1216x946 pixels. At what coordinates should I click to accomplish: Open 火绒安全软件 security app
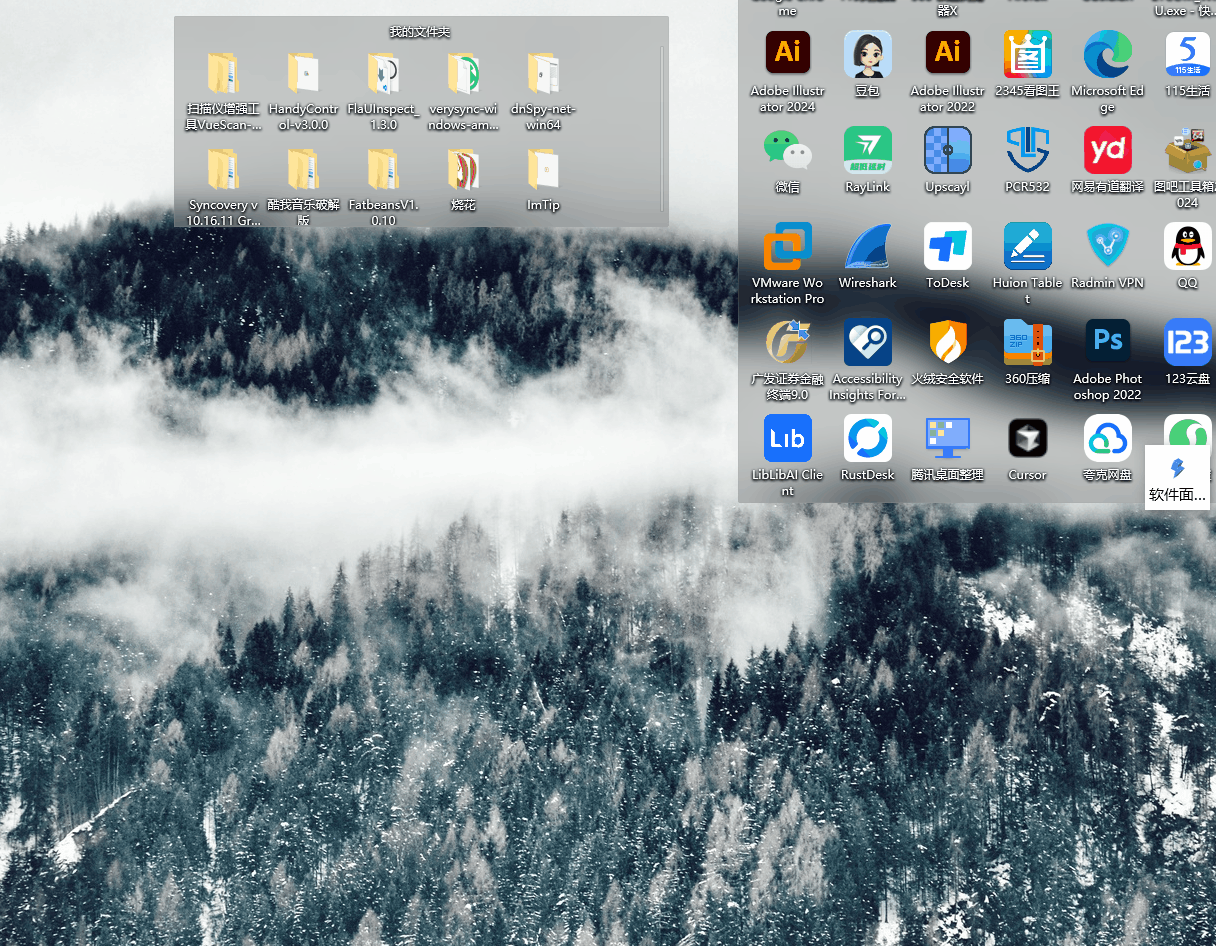948,352
